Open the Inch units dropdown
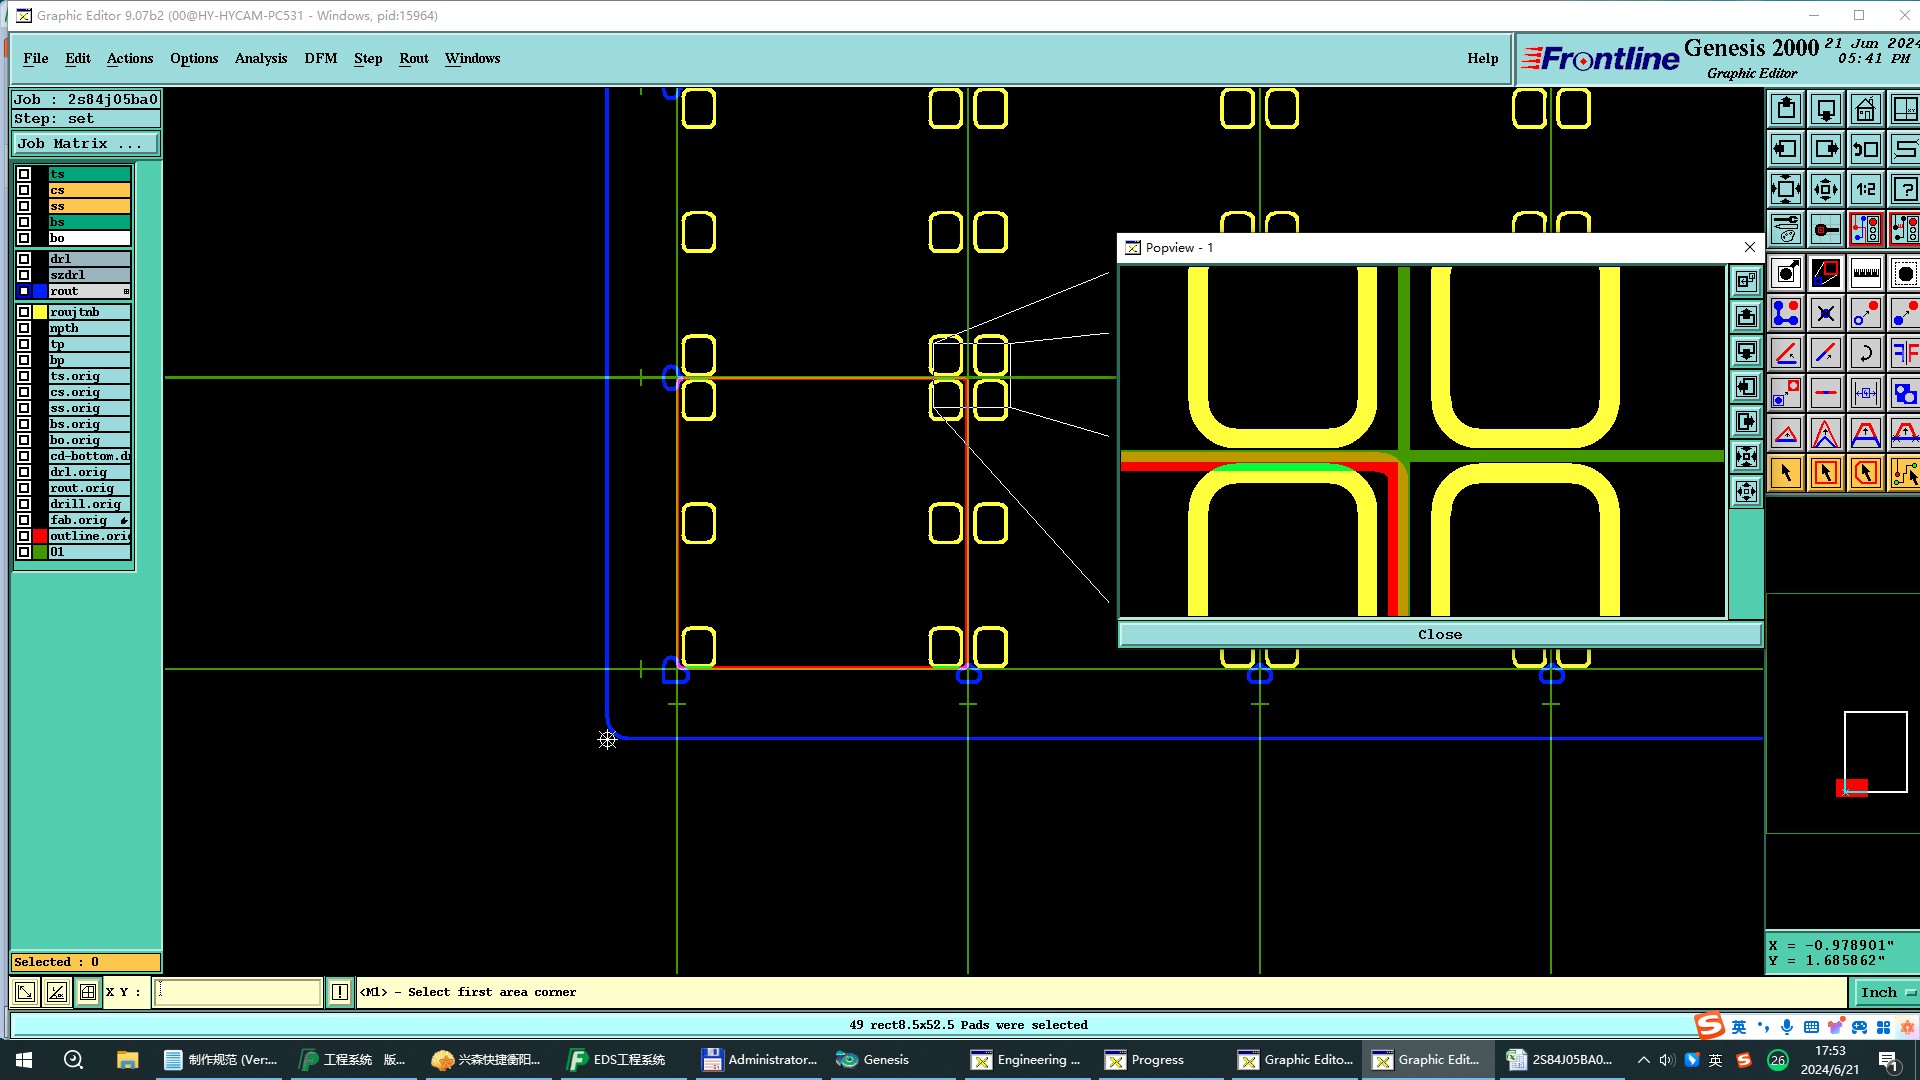 (x=1886, y=992)
